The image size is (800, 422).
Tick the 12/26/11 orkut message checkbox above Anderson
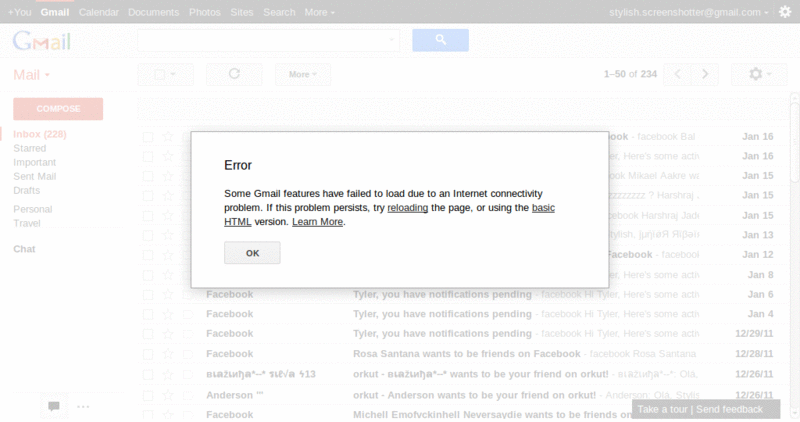point(148,375)
